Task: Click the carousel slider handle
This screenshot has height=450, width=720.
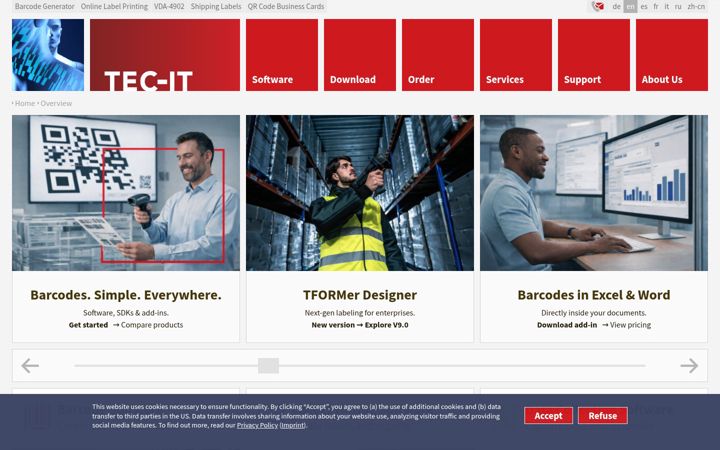Action: [x=268, y=366]
